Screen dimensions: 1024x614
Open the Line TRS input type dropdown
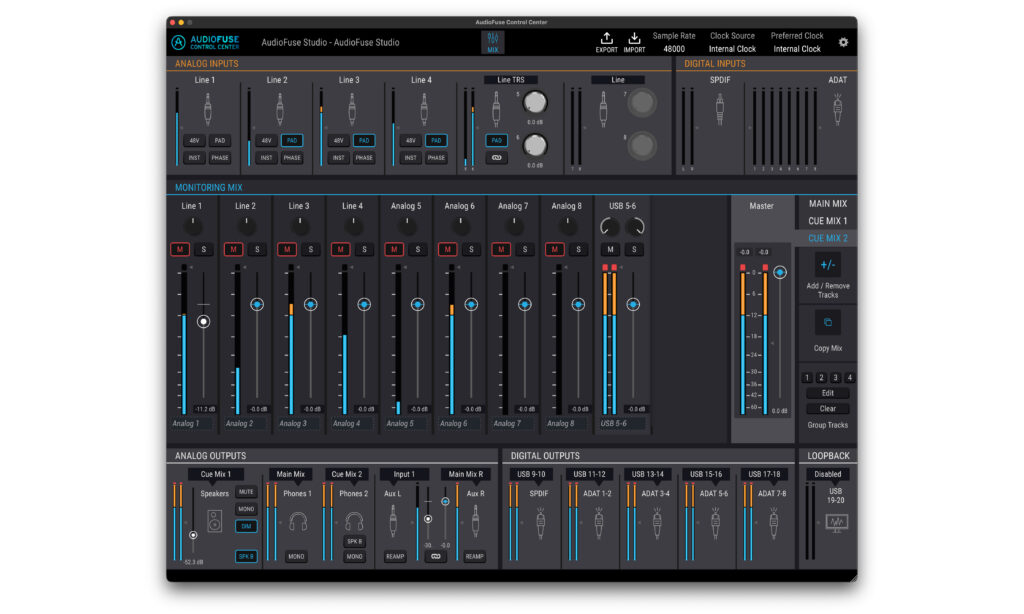click(511, 80)
